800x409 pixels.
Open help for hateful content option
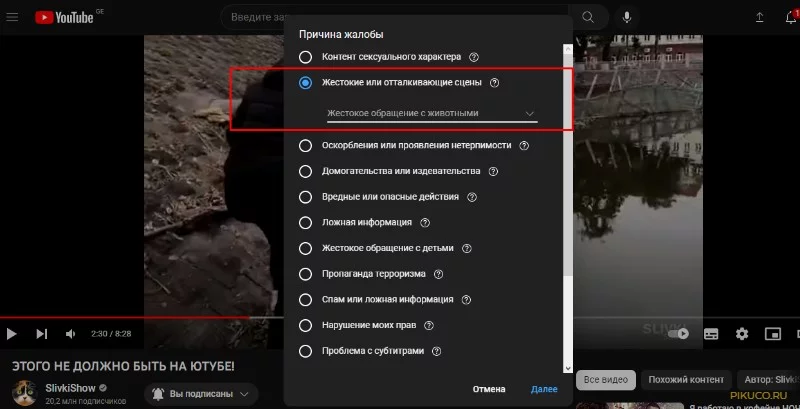pyautogui.click(x=524, y=145)
